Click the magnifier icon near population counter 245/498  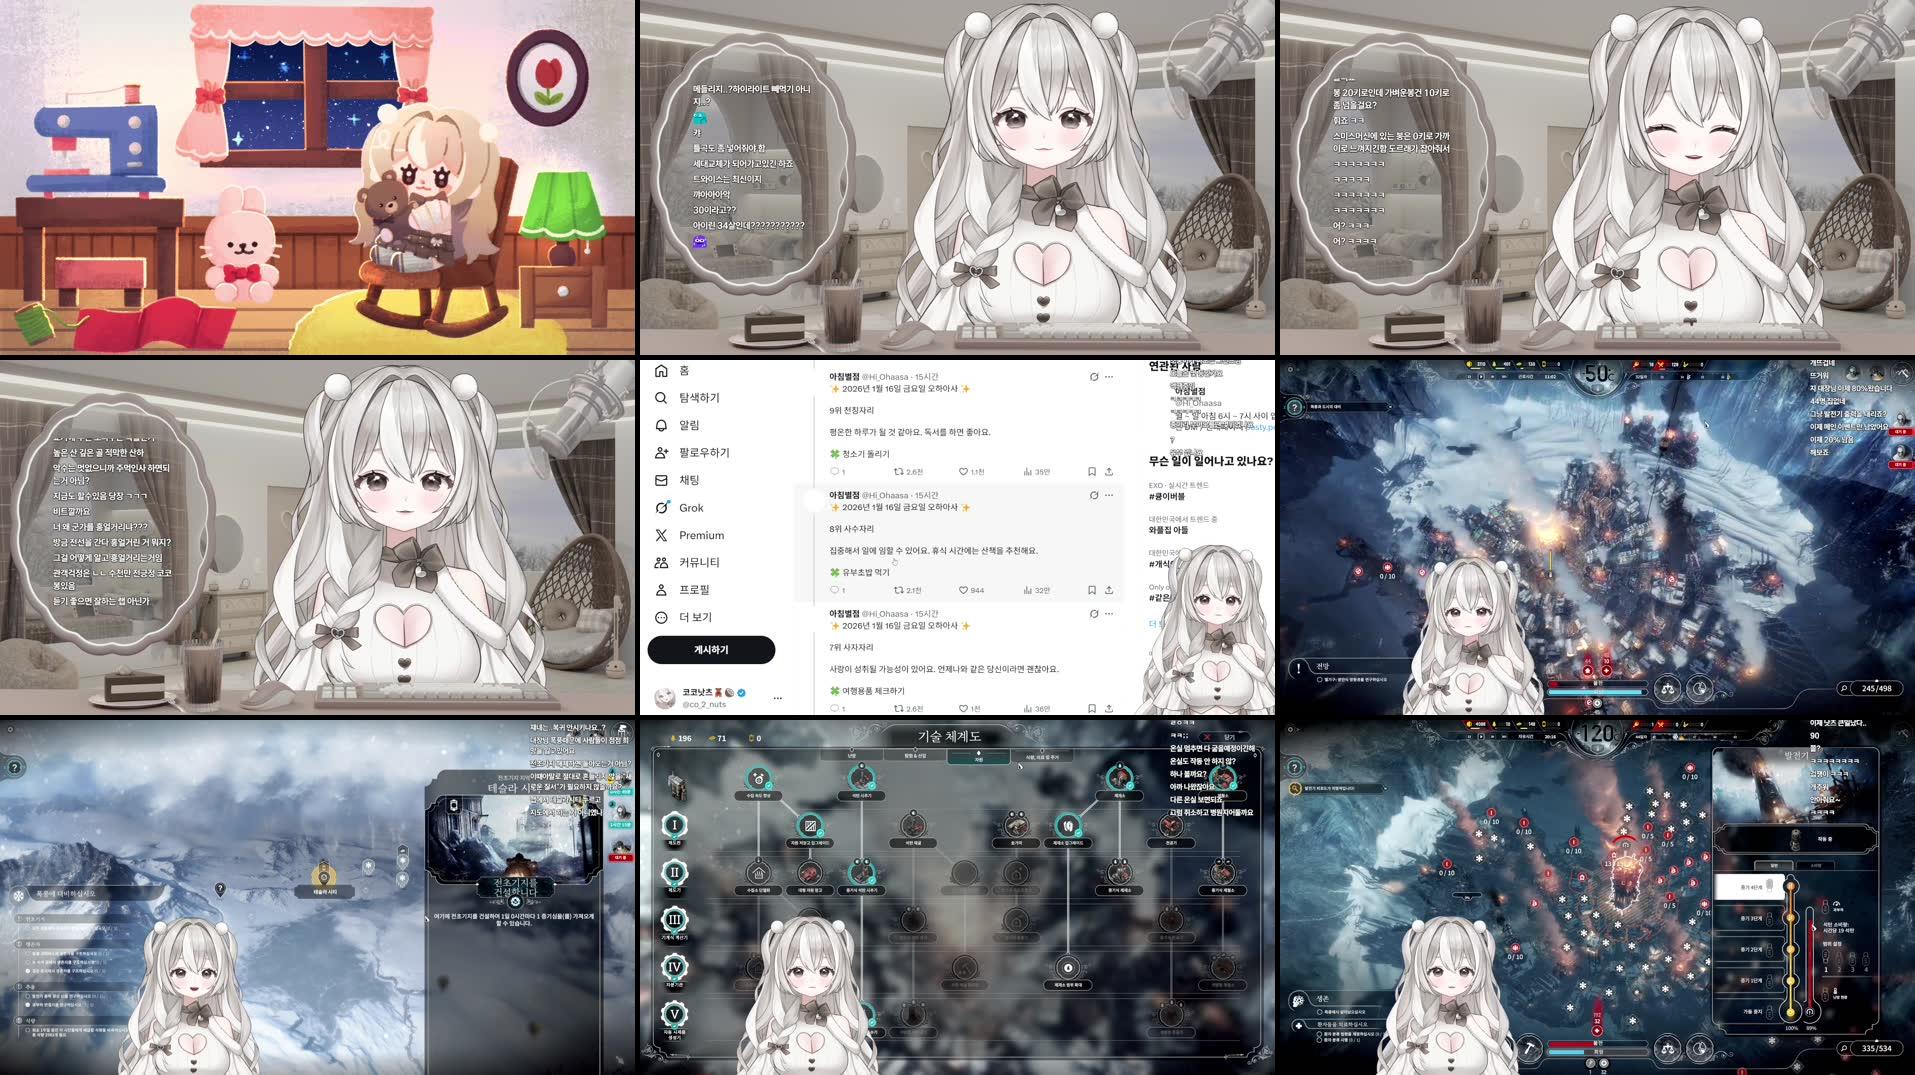tap(1845, 688)
